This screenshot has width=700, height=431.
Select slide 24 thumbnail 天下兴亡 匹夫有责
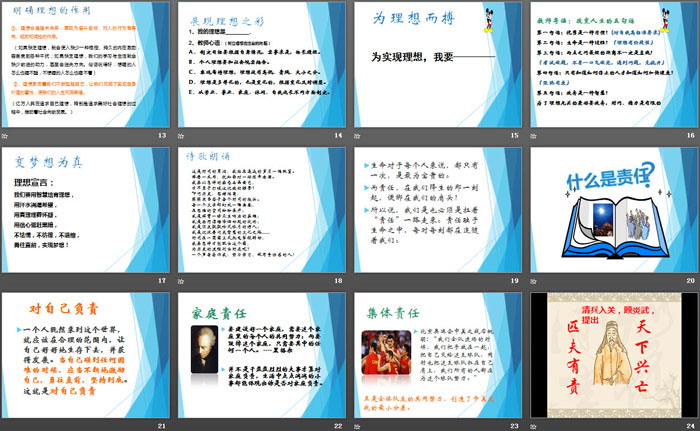pos(614,355)
